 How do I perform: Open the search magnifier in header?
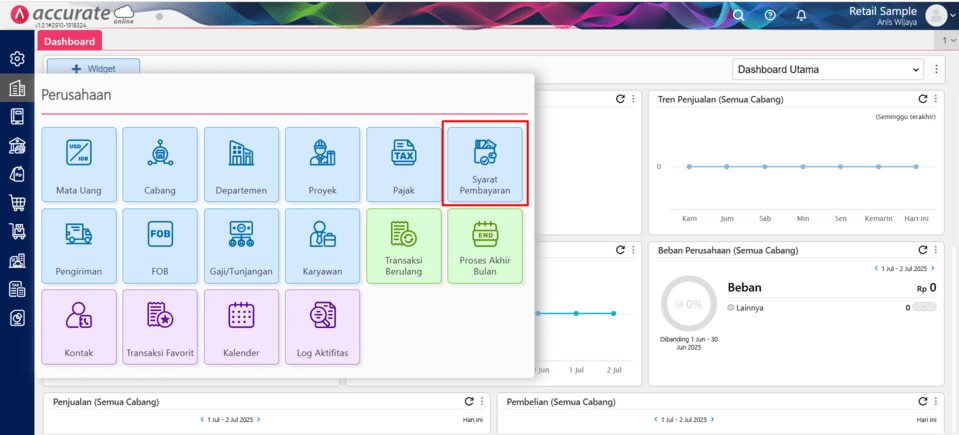tap(739, 15)
